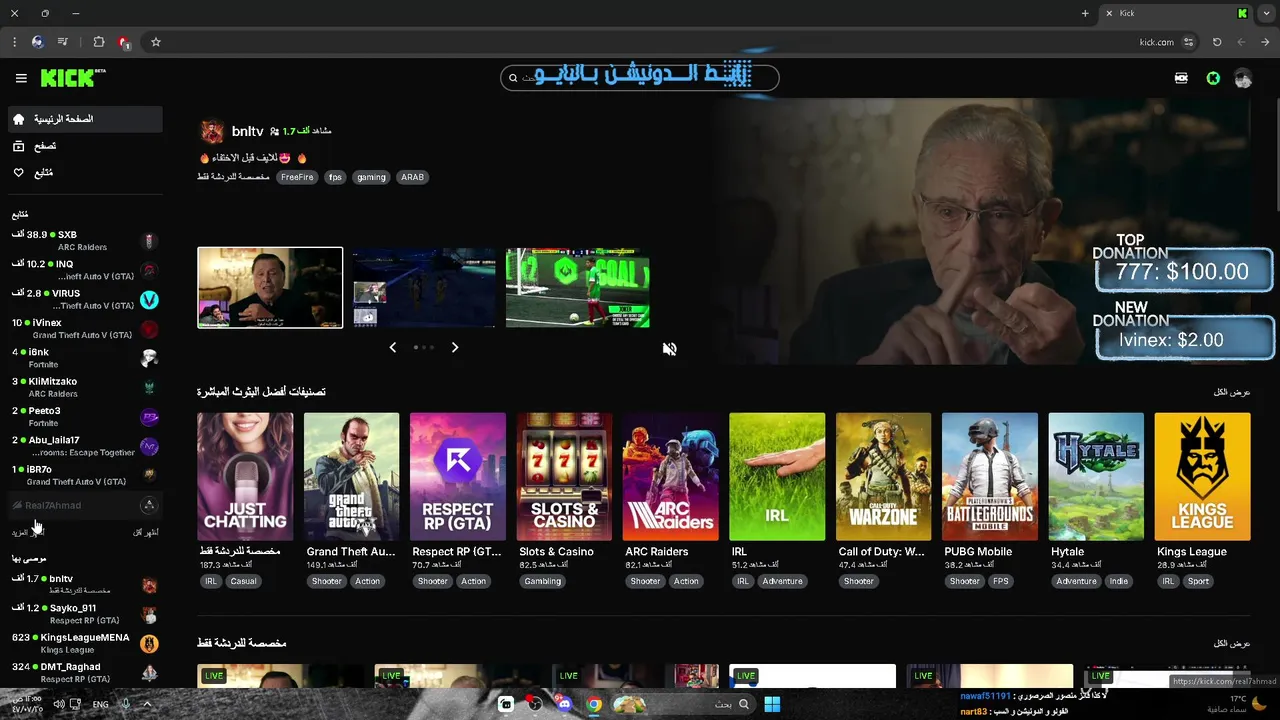Image resolution: width=1280 pixels, height=720 pixels.
Task: Select first featured stream thumbnail with man
Action: pos(270,288)
